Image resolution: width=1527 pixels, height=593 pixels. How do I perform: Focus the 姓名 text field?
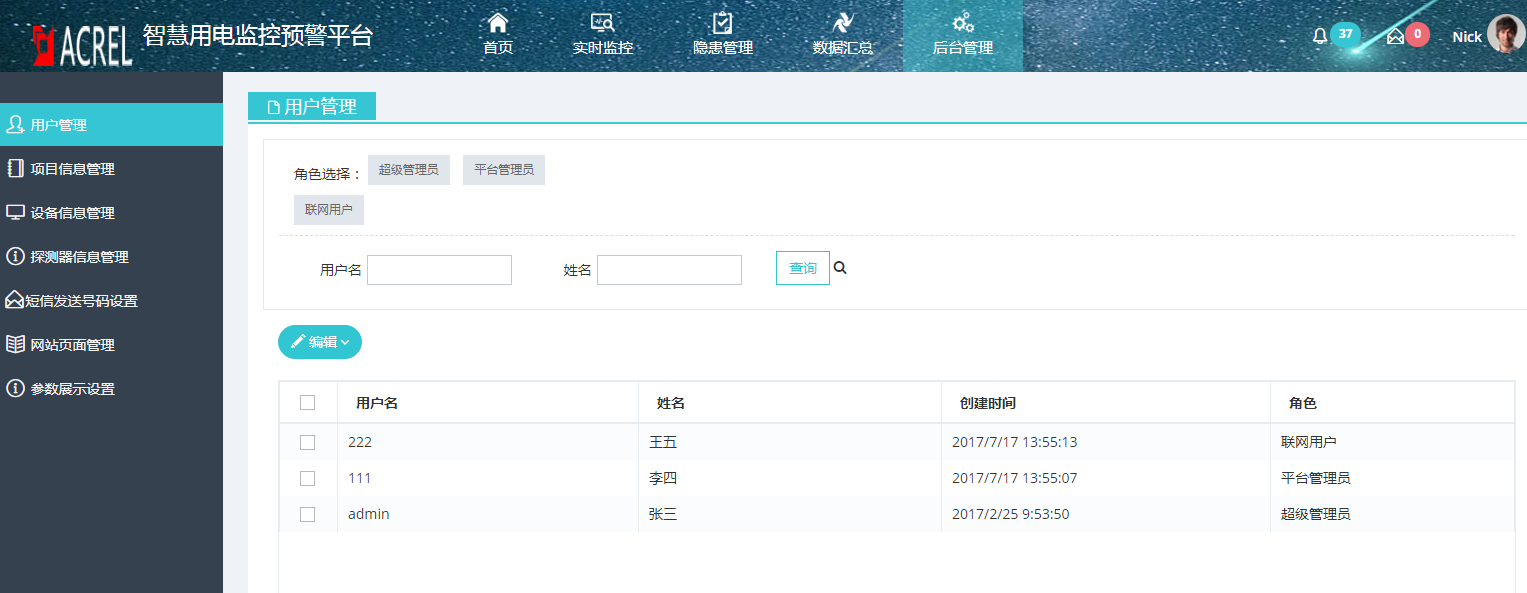coord(669,270)
